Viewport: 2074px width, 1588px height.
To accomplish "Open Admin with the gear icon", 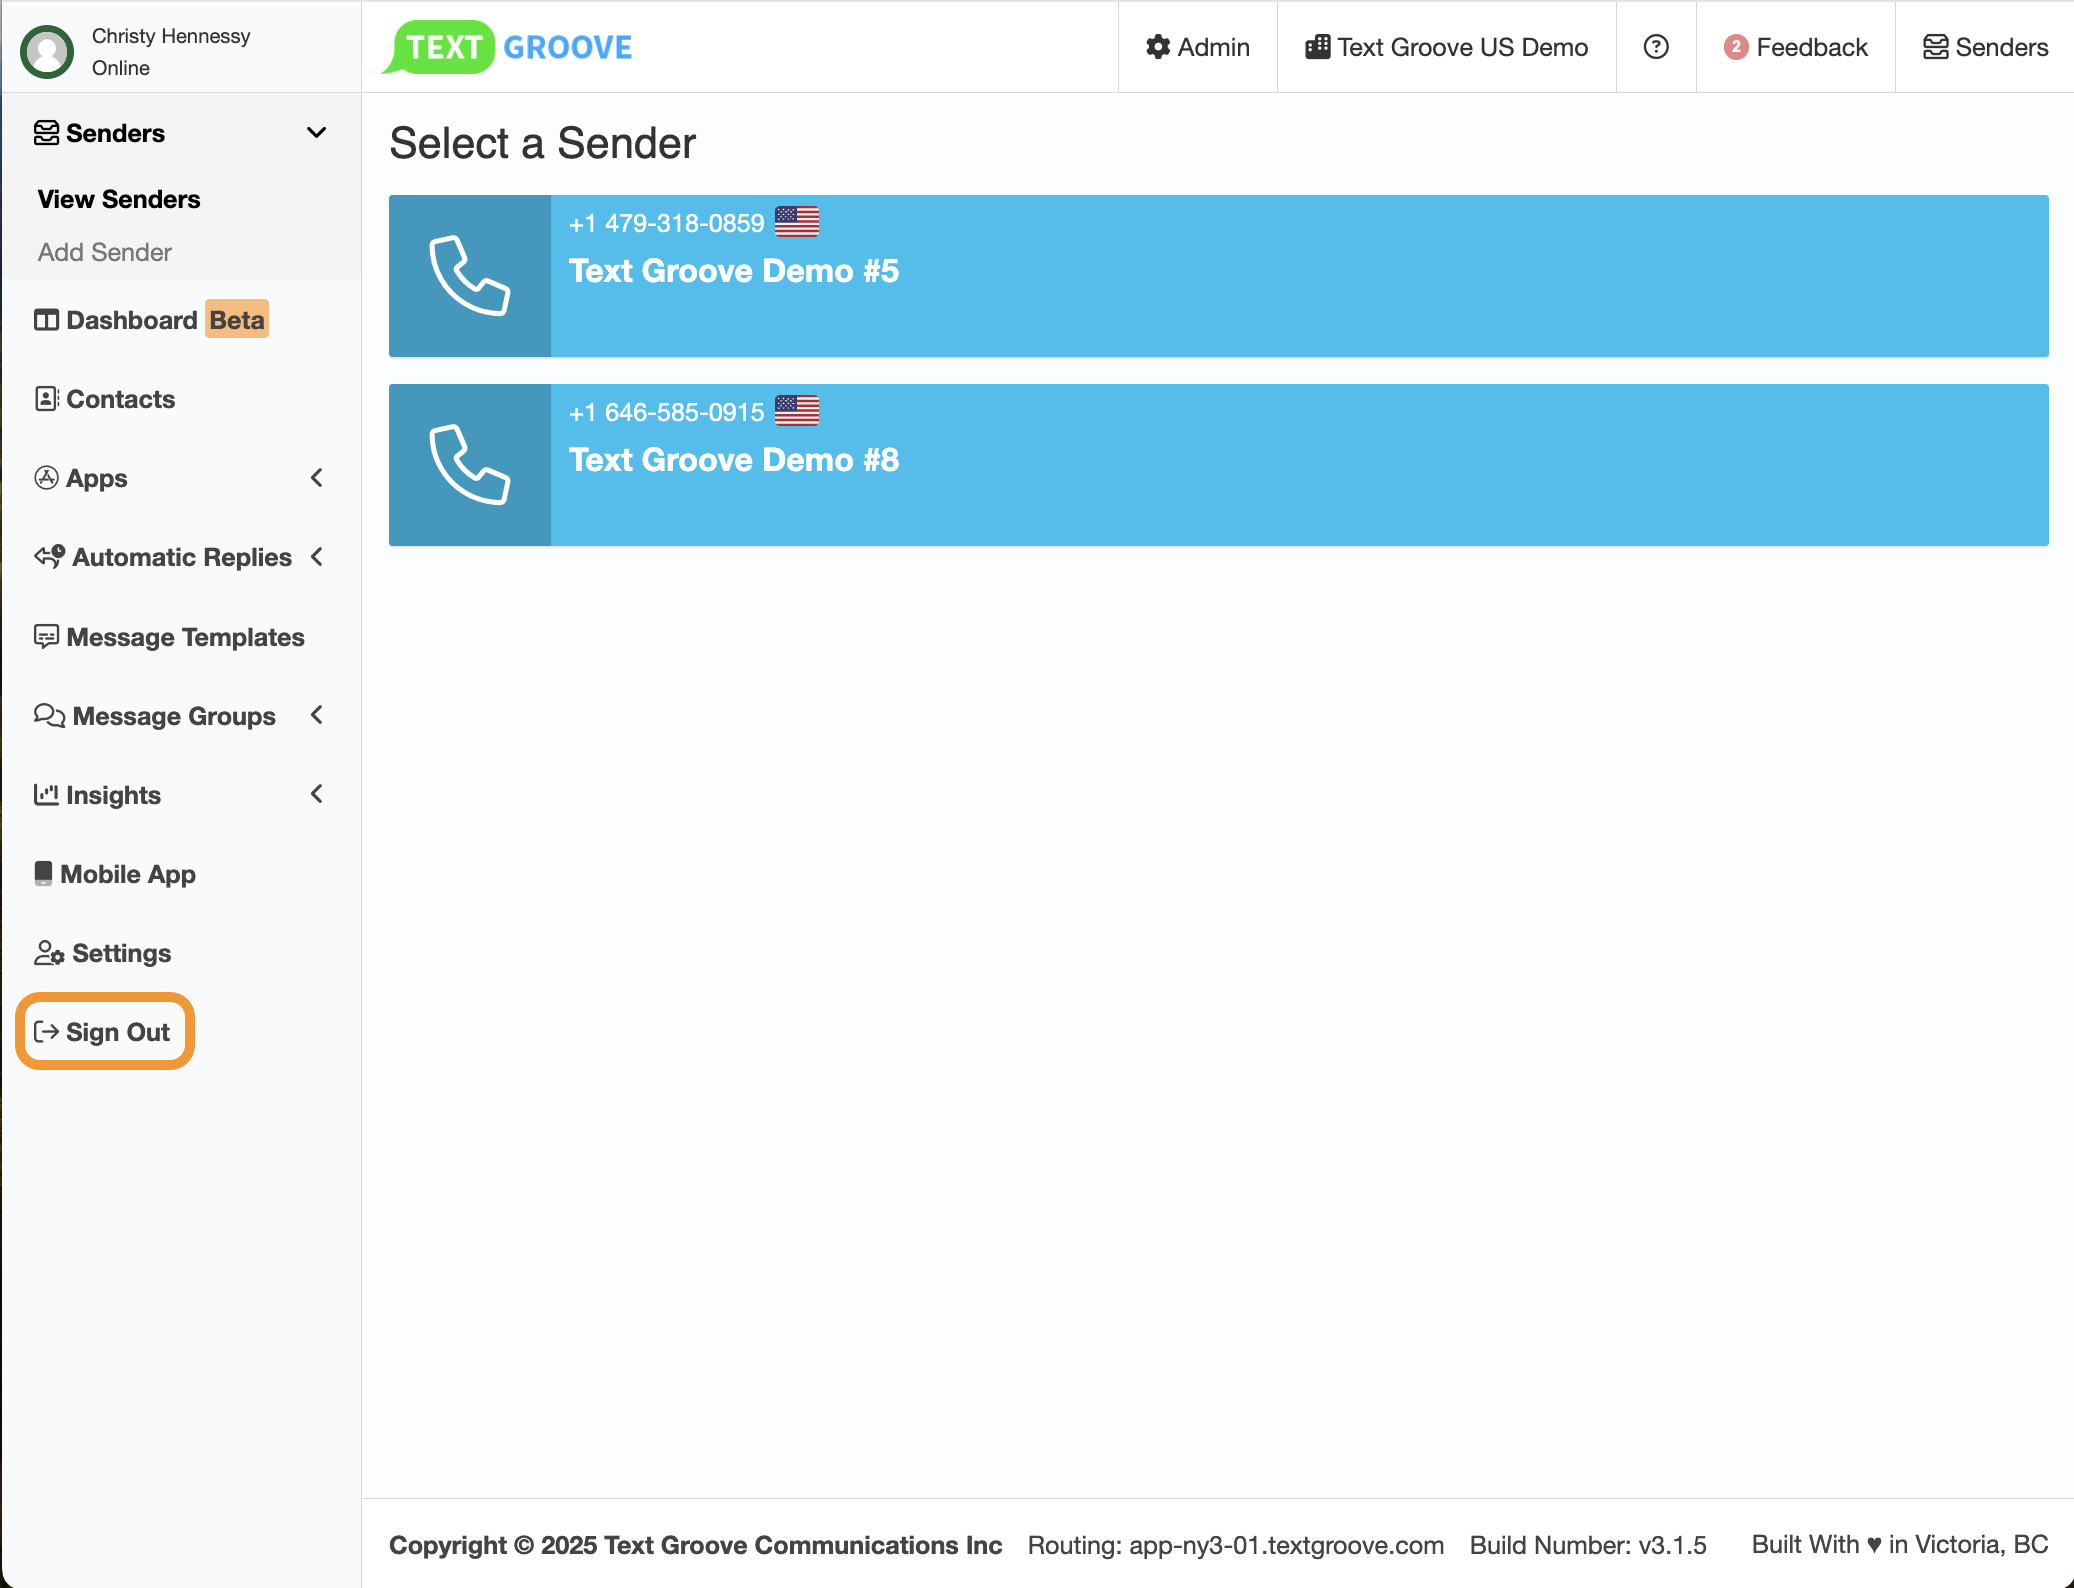I will (1197, 47).
